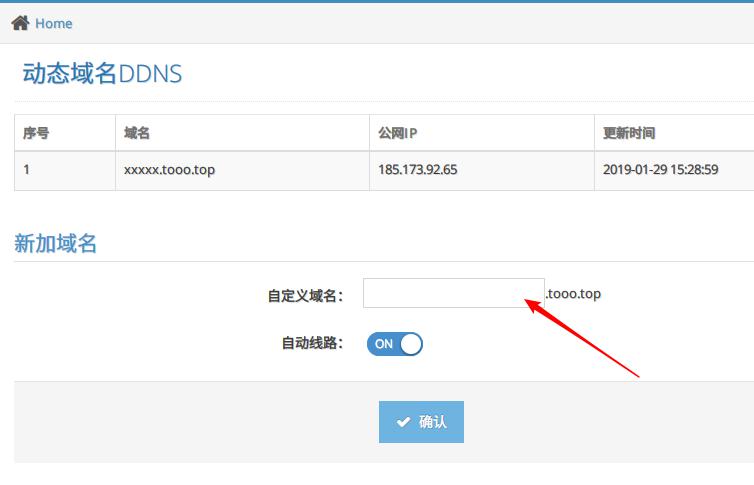Click the .tooo.top suffix beside the input
Screen dimensions: 754x485
[x=574, y=294]
